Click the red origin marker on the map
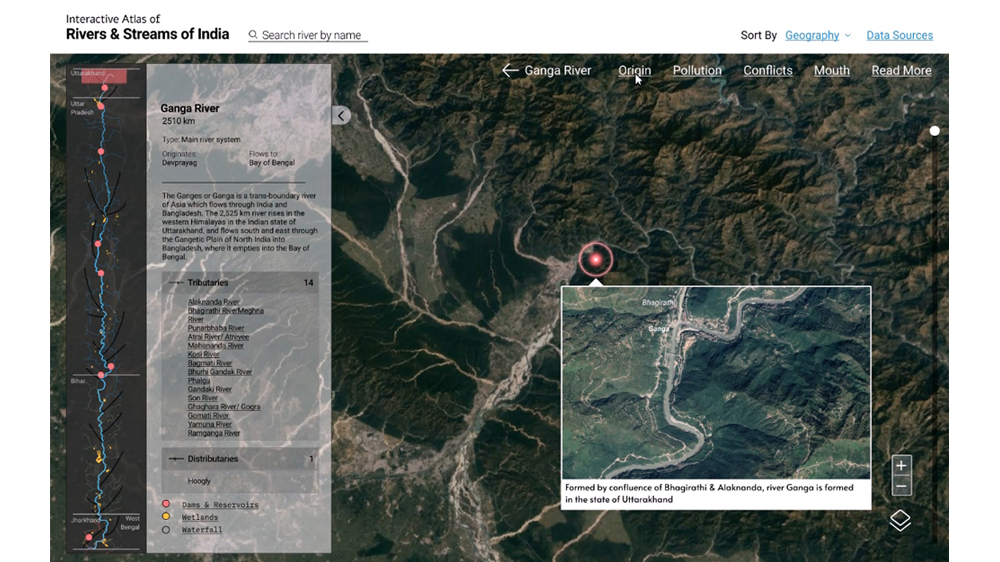Image resolution: width=1000 pixels, height=562 pixels. coord(596,260)
